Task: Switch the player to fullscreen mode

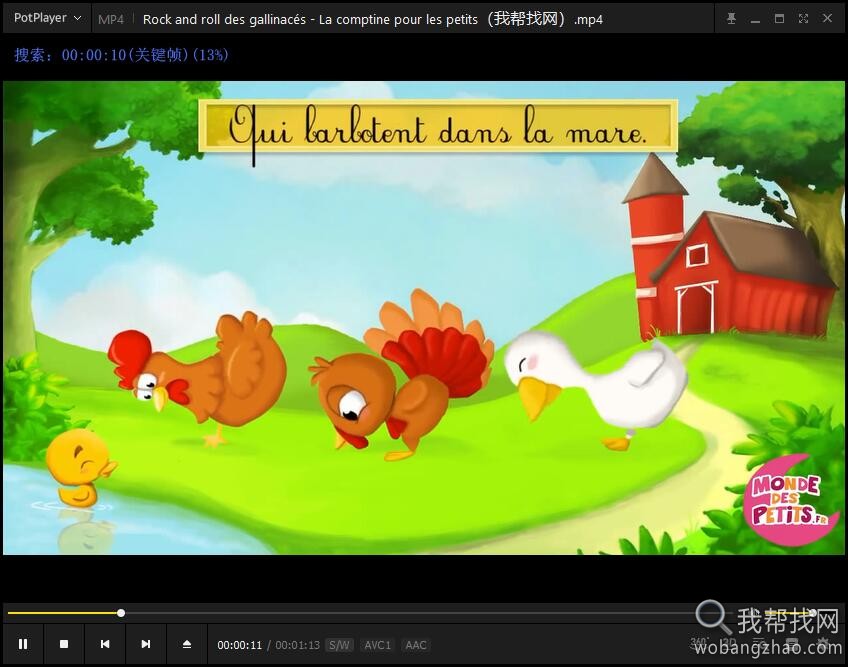Action: pyautogui.click(x=804, y=18)
